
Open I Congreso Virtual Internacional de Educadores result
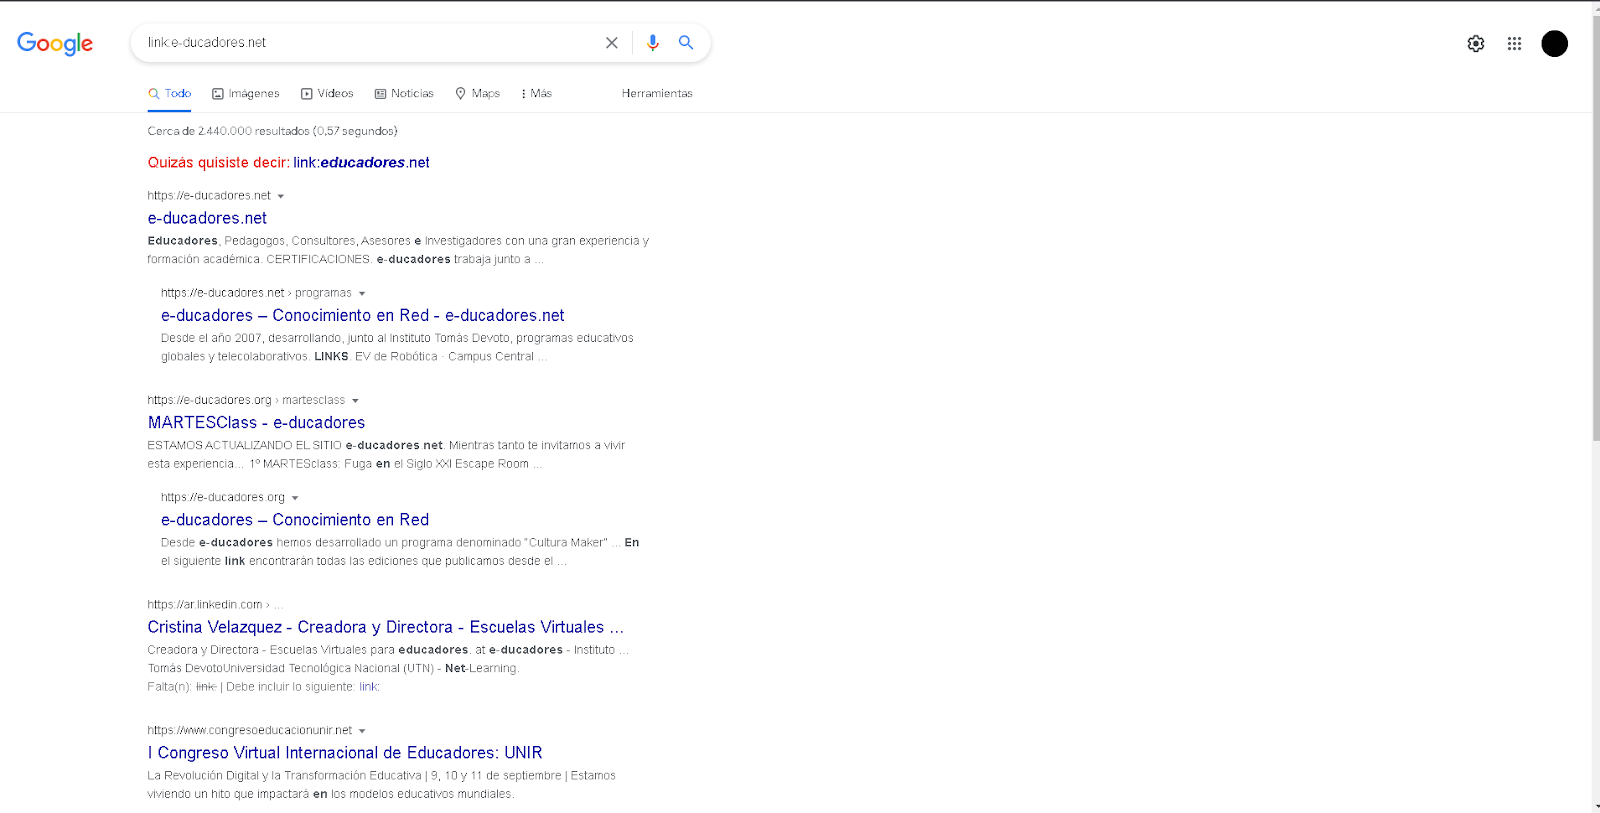click(345, 752)
